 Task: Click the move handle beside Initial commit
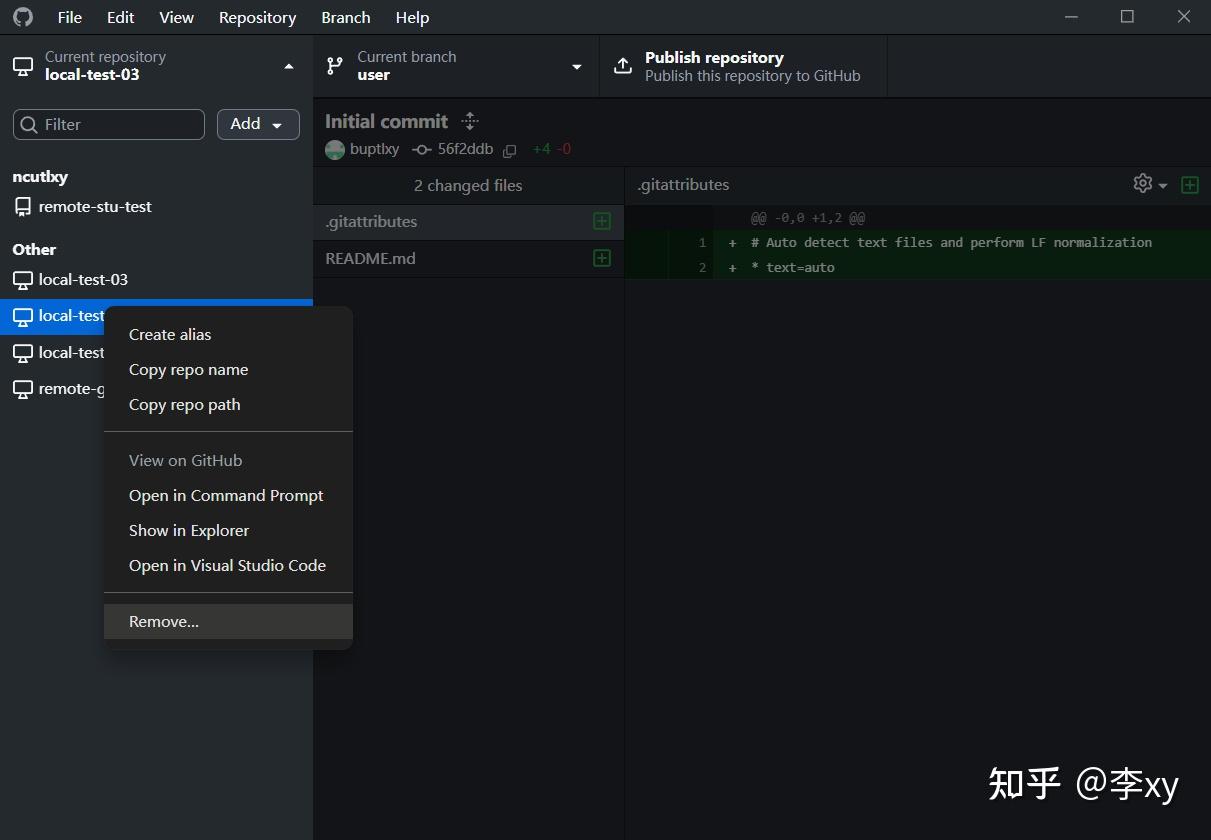click(469, 120)
